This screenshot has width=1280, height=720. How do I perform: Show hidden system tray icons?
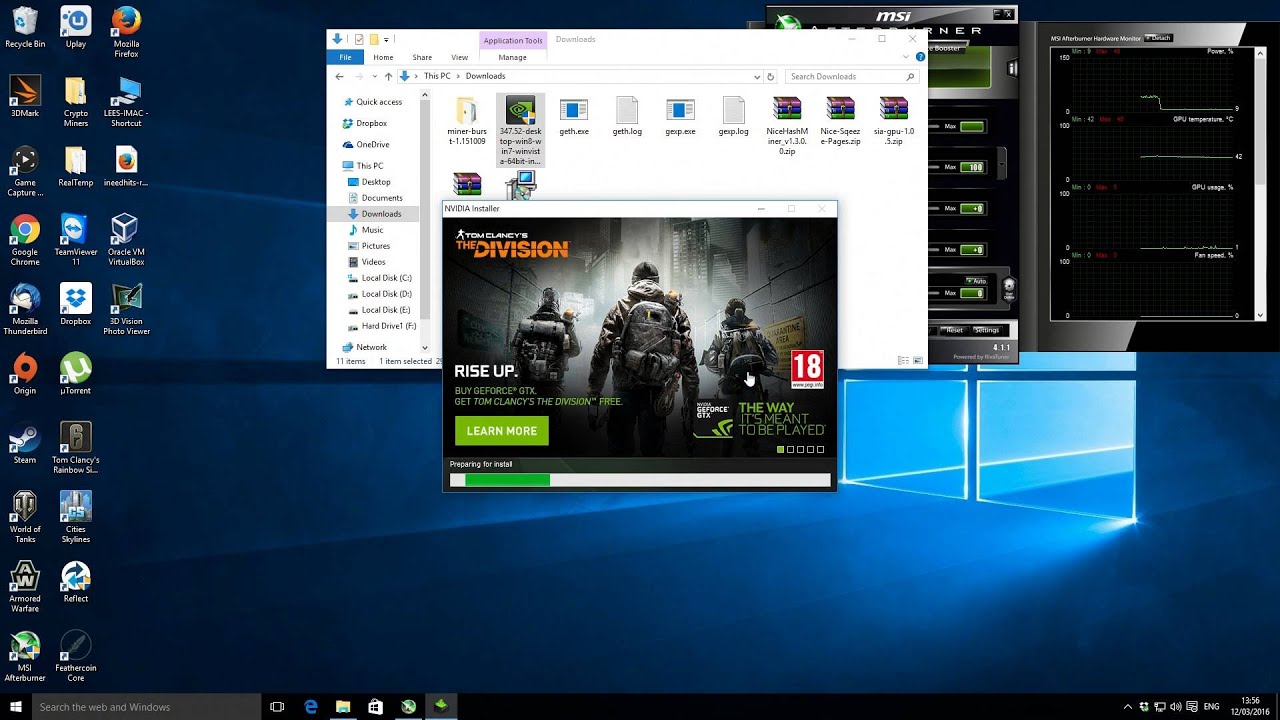(1128, 707)
